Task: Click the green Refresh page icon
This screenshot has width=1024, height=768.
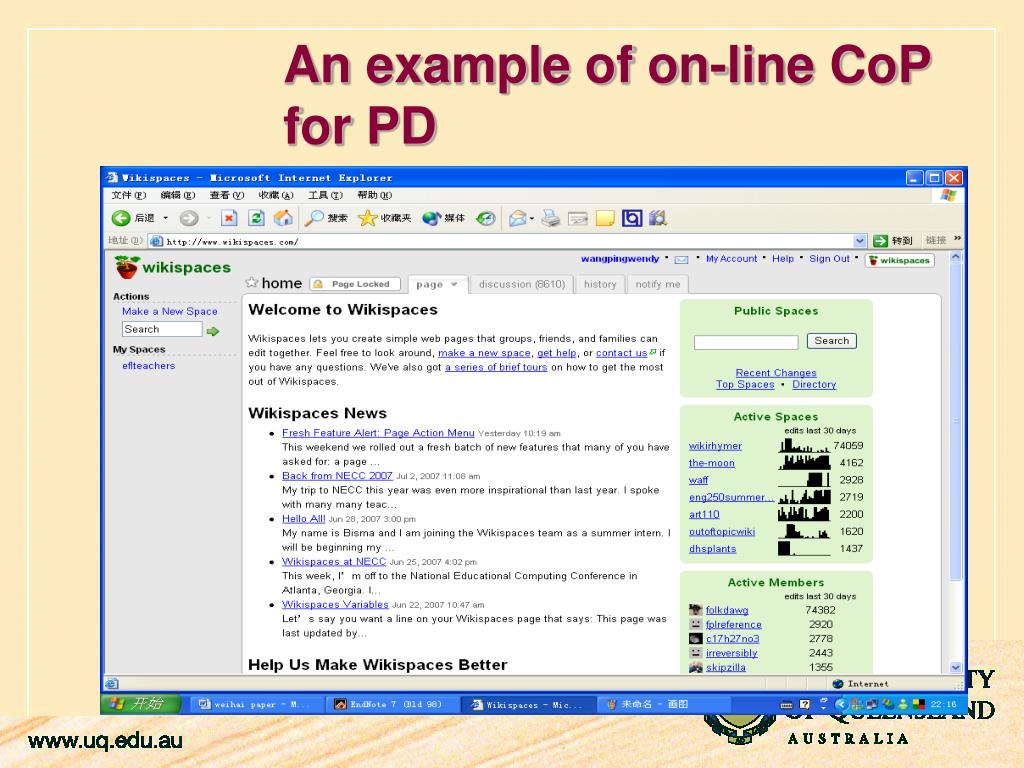Action: tap(256, 218)
